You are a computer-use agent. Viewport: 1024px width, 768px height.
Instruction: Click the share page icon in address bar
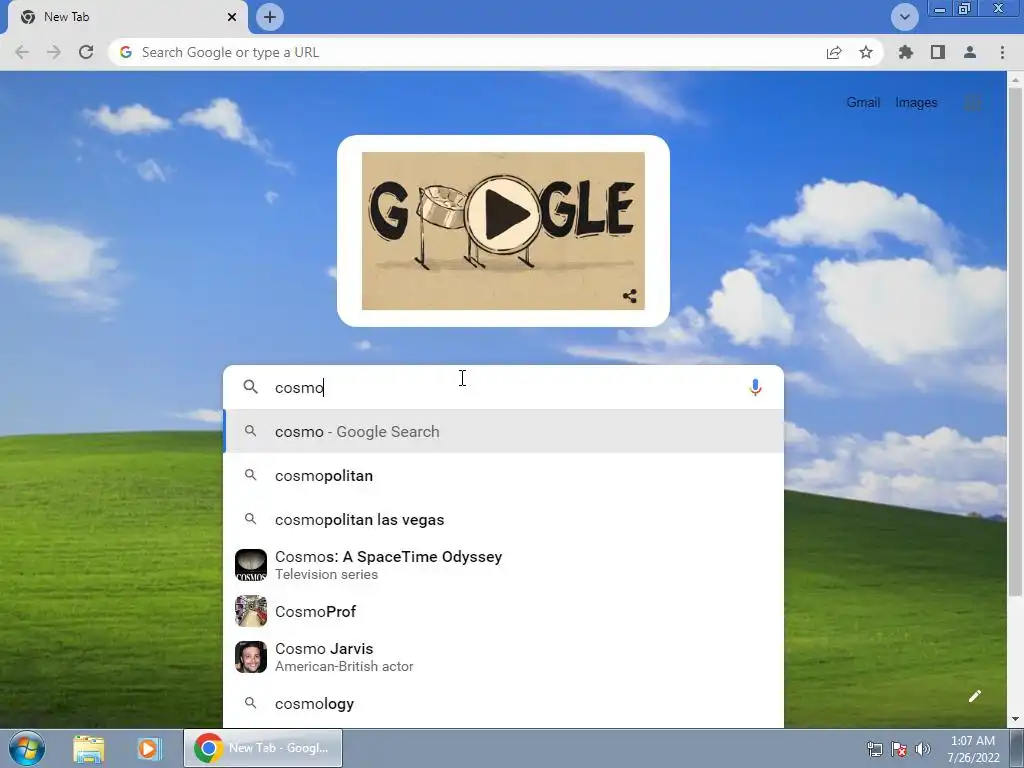pos(834,52)
